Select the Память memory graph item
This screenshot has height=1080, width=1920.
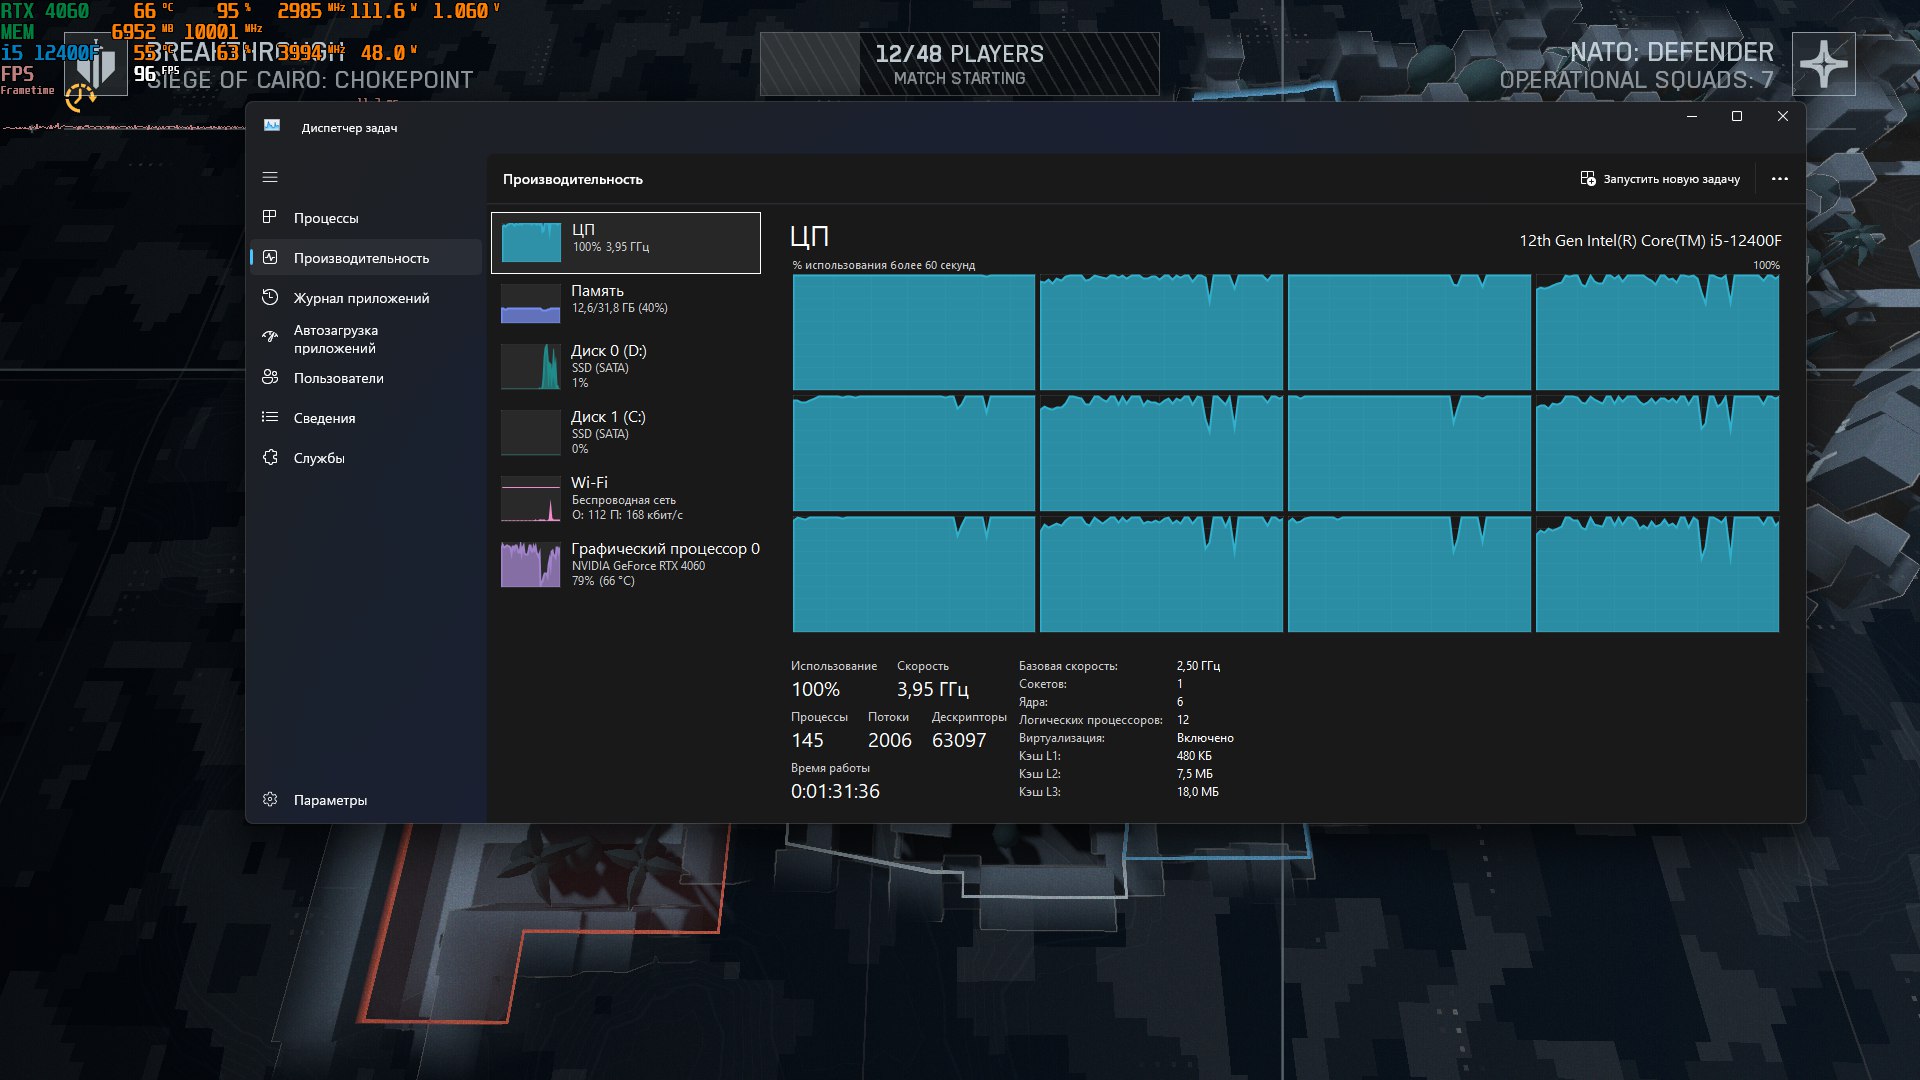click(x=626, y=301)
